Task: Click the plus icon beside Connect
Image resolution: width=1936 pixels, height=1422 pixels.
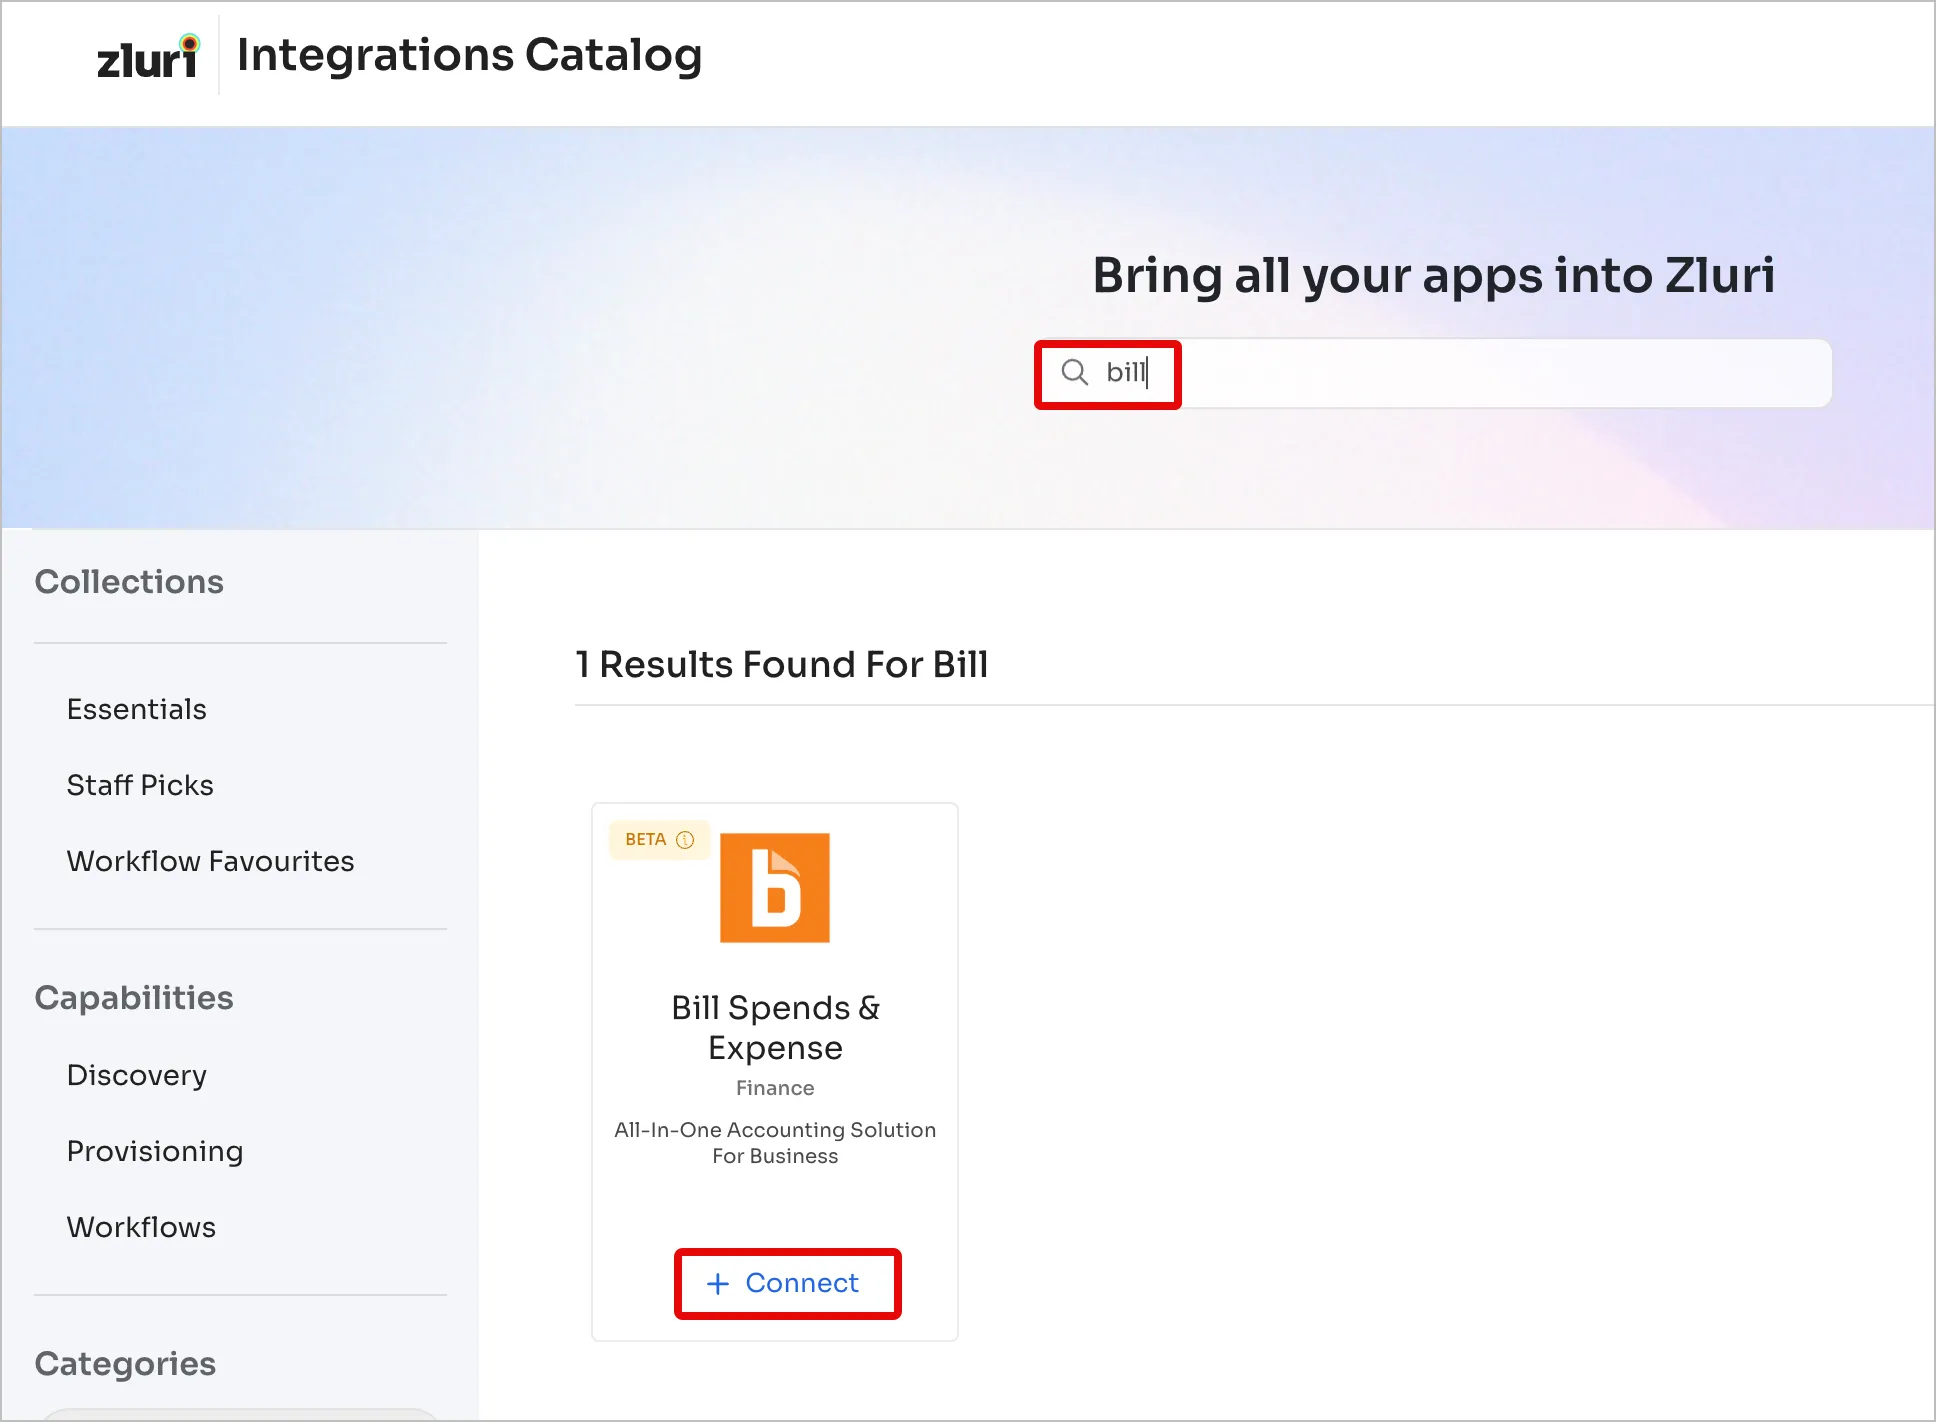Action: tap(717, 1284)
